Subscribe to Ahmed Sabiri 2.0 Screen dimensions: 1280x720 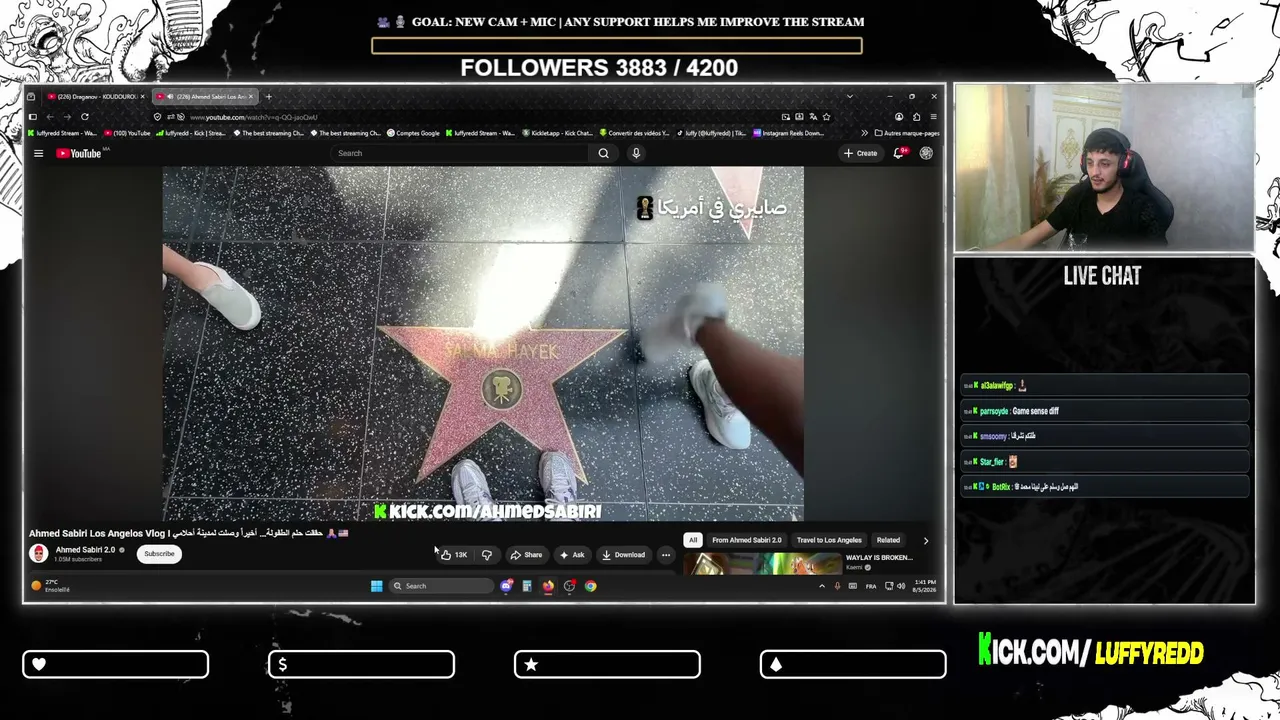click(x=159, y=554)
